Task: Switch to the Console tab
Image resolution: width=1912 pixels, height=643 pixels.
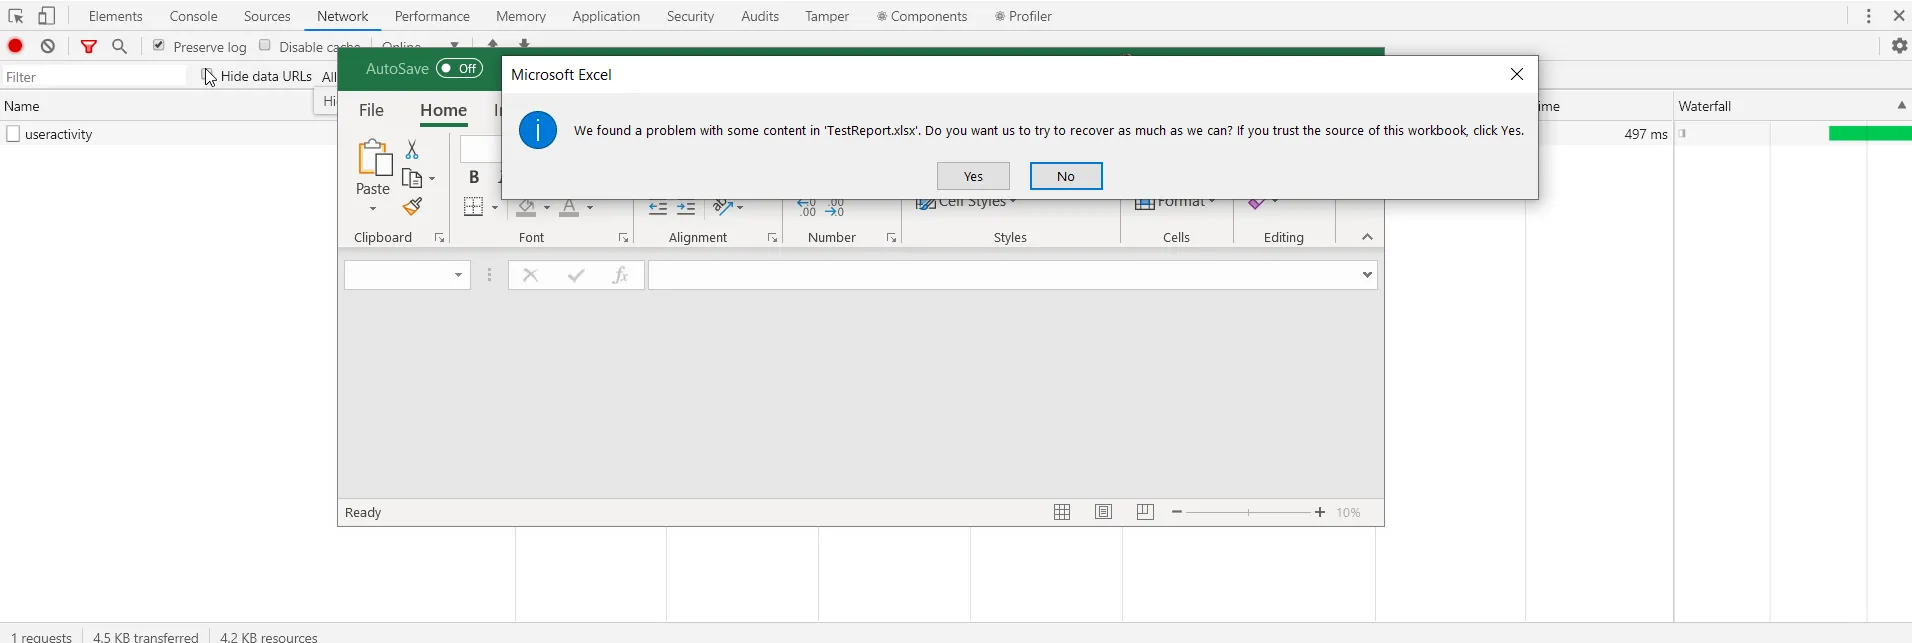Action: (194, 16)
